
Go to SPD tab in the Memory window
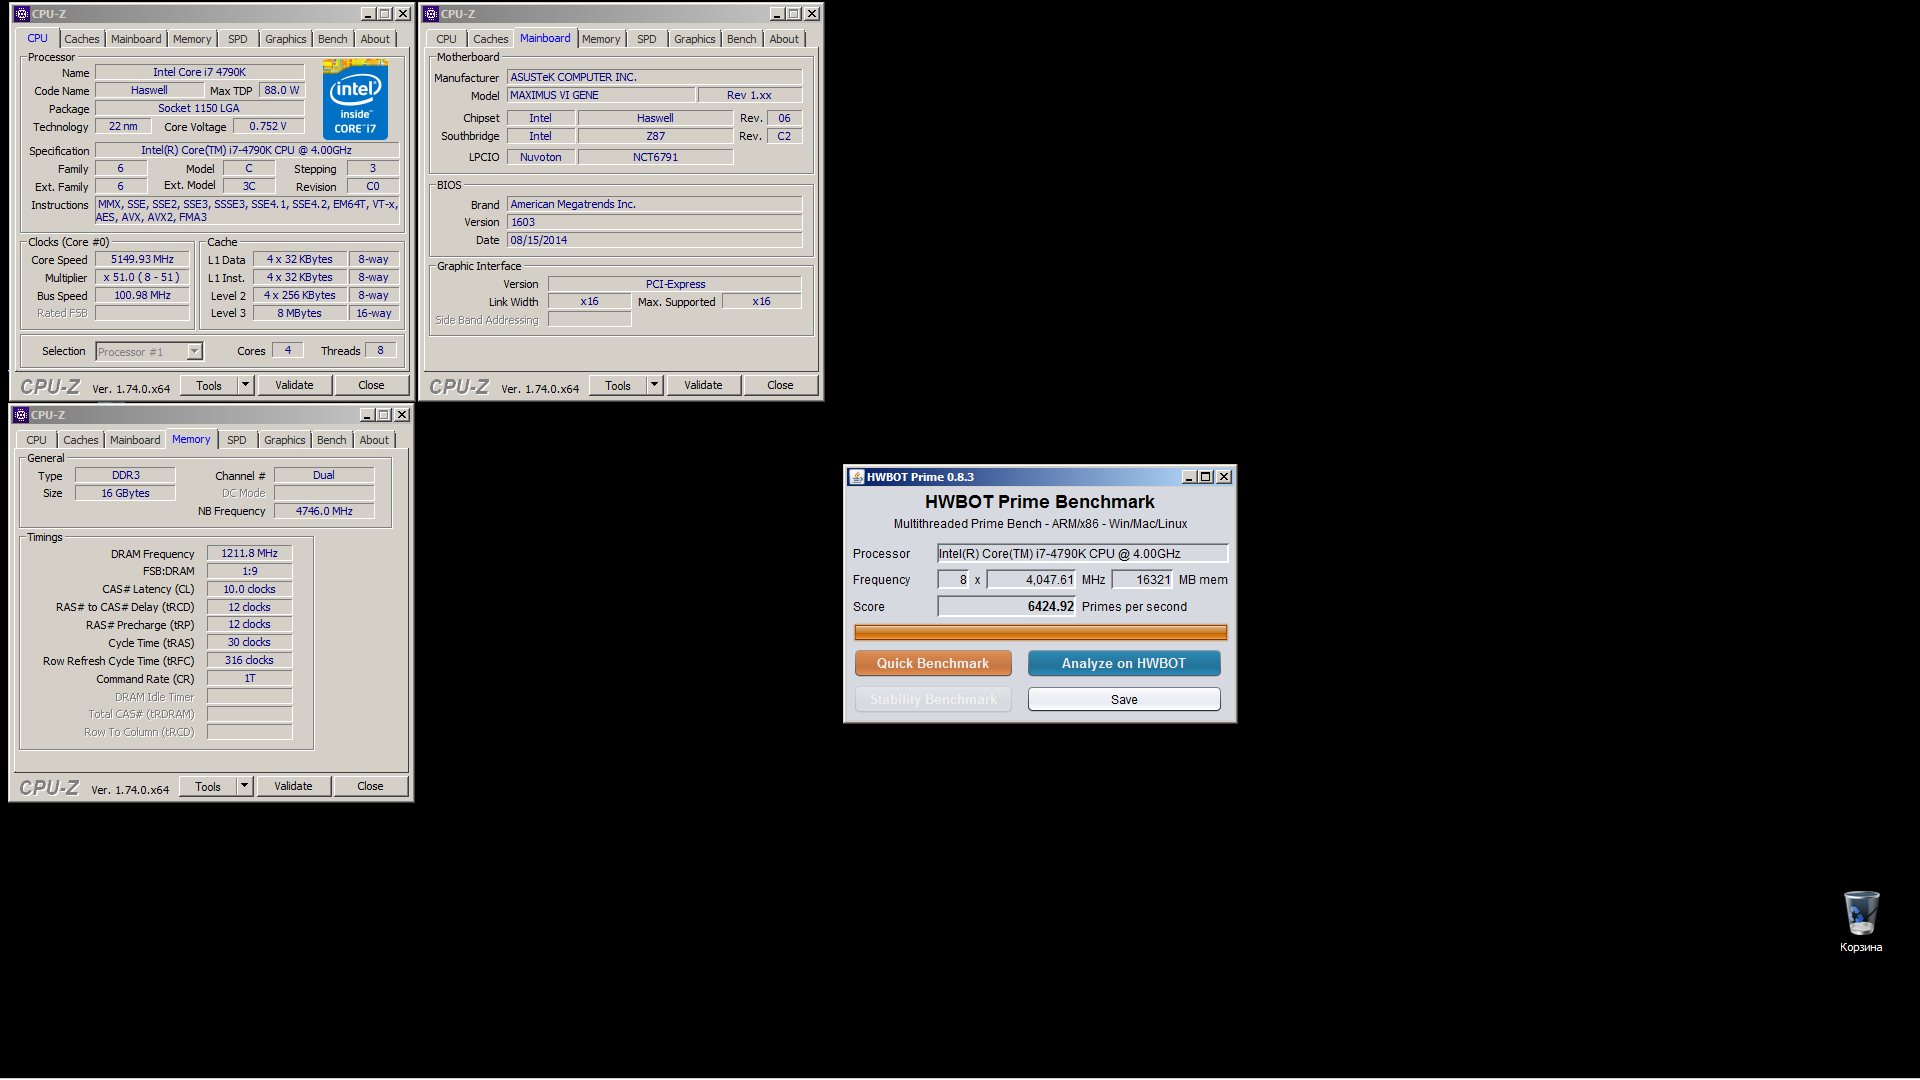tap(237, 440)
